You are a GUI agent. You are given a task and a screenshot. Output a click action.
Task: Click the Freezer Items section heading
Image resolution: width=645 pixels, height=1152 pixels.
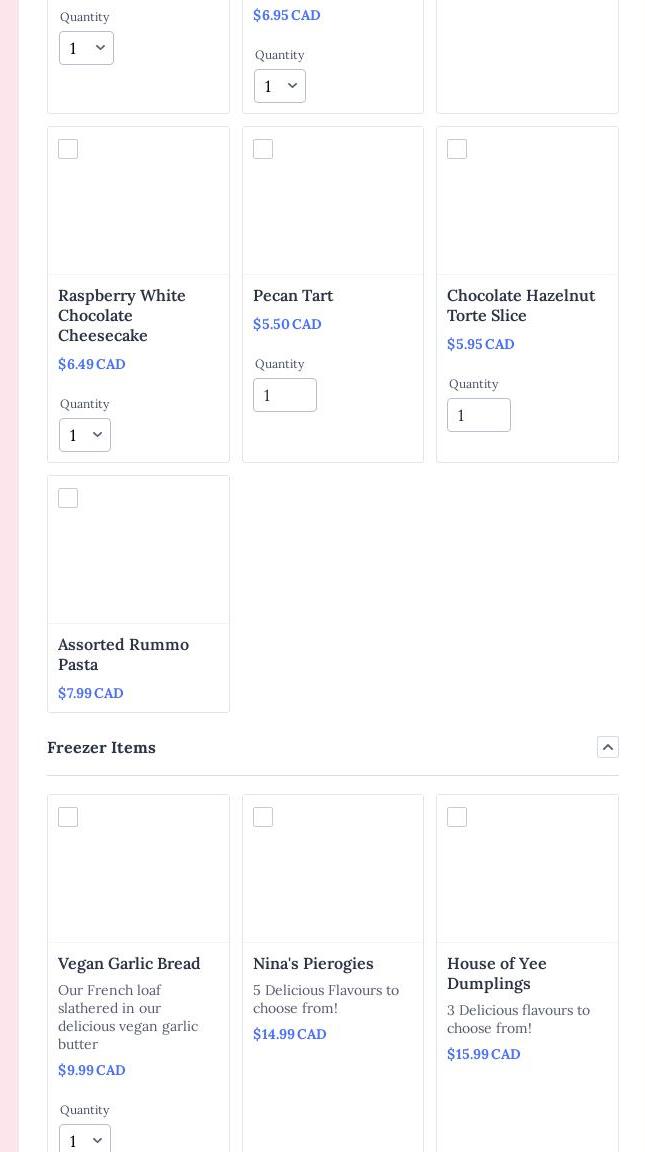point(101,747)
